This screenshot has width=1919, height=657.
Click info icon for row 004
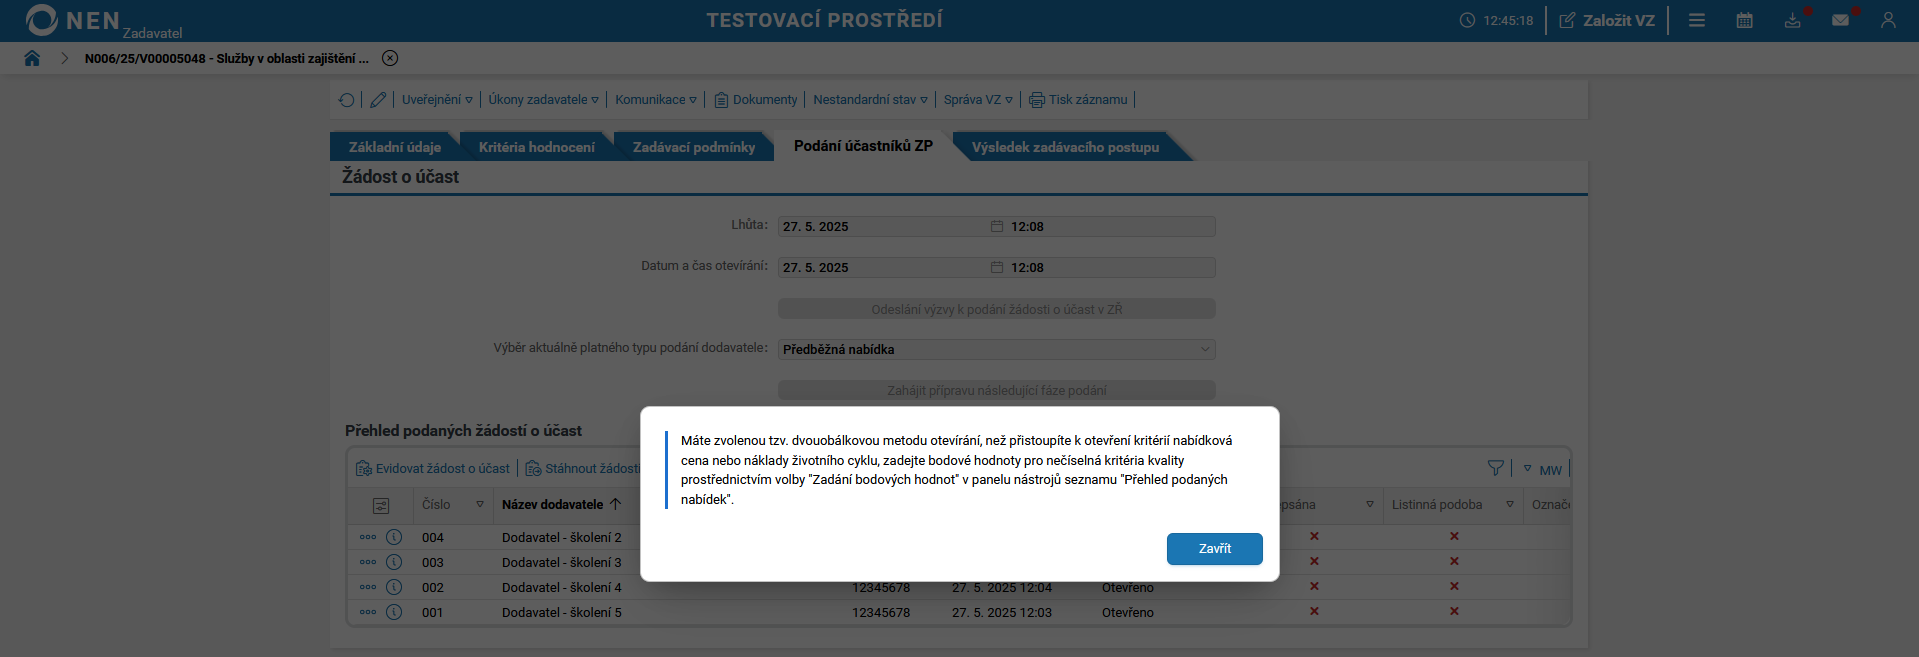point(394,537)
